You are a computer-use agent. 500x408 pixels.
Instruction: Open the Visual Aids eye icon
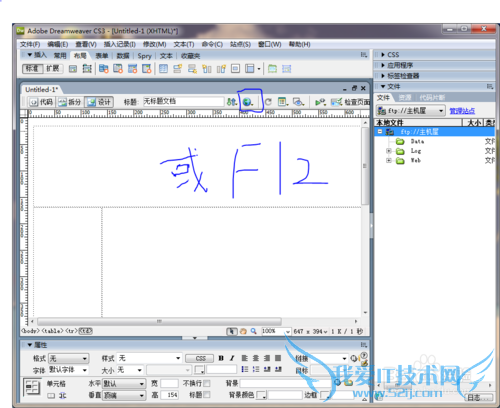tap(298, 102)
